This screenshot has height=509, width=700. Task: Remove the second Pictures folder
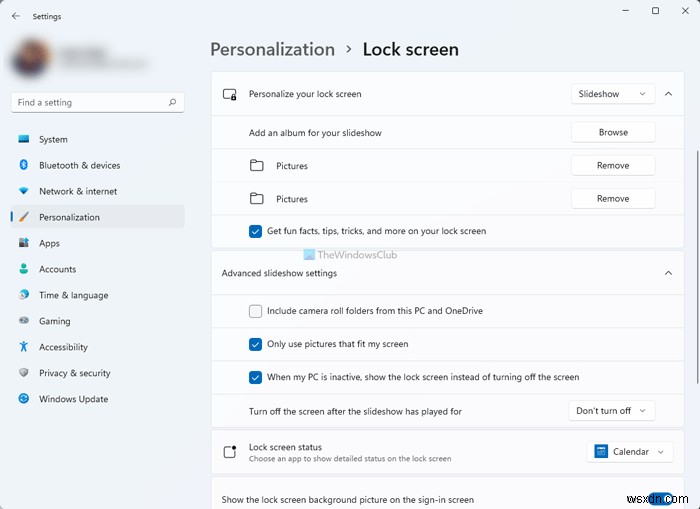pyautogui.click(x=612, y=198)
